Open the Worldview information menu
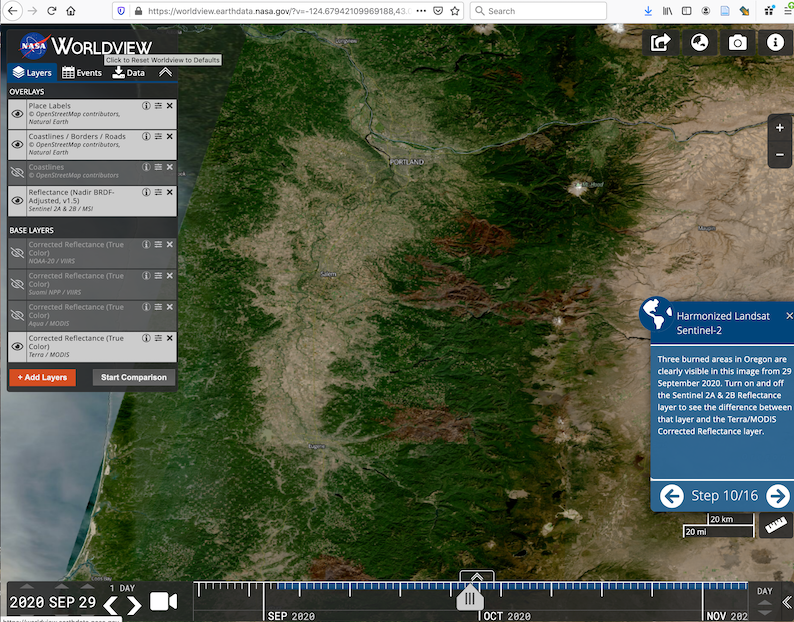The image size is (794, 622). [775, 43]
